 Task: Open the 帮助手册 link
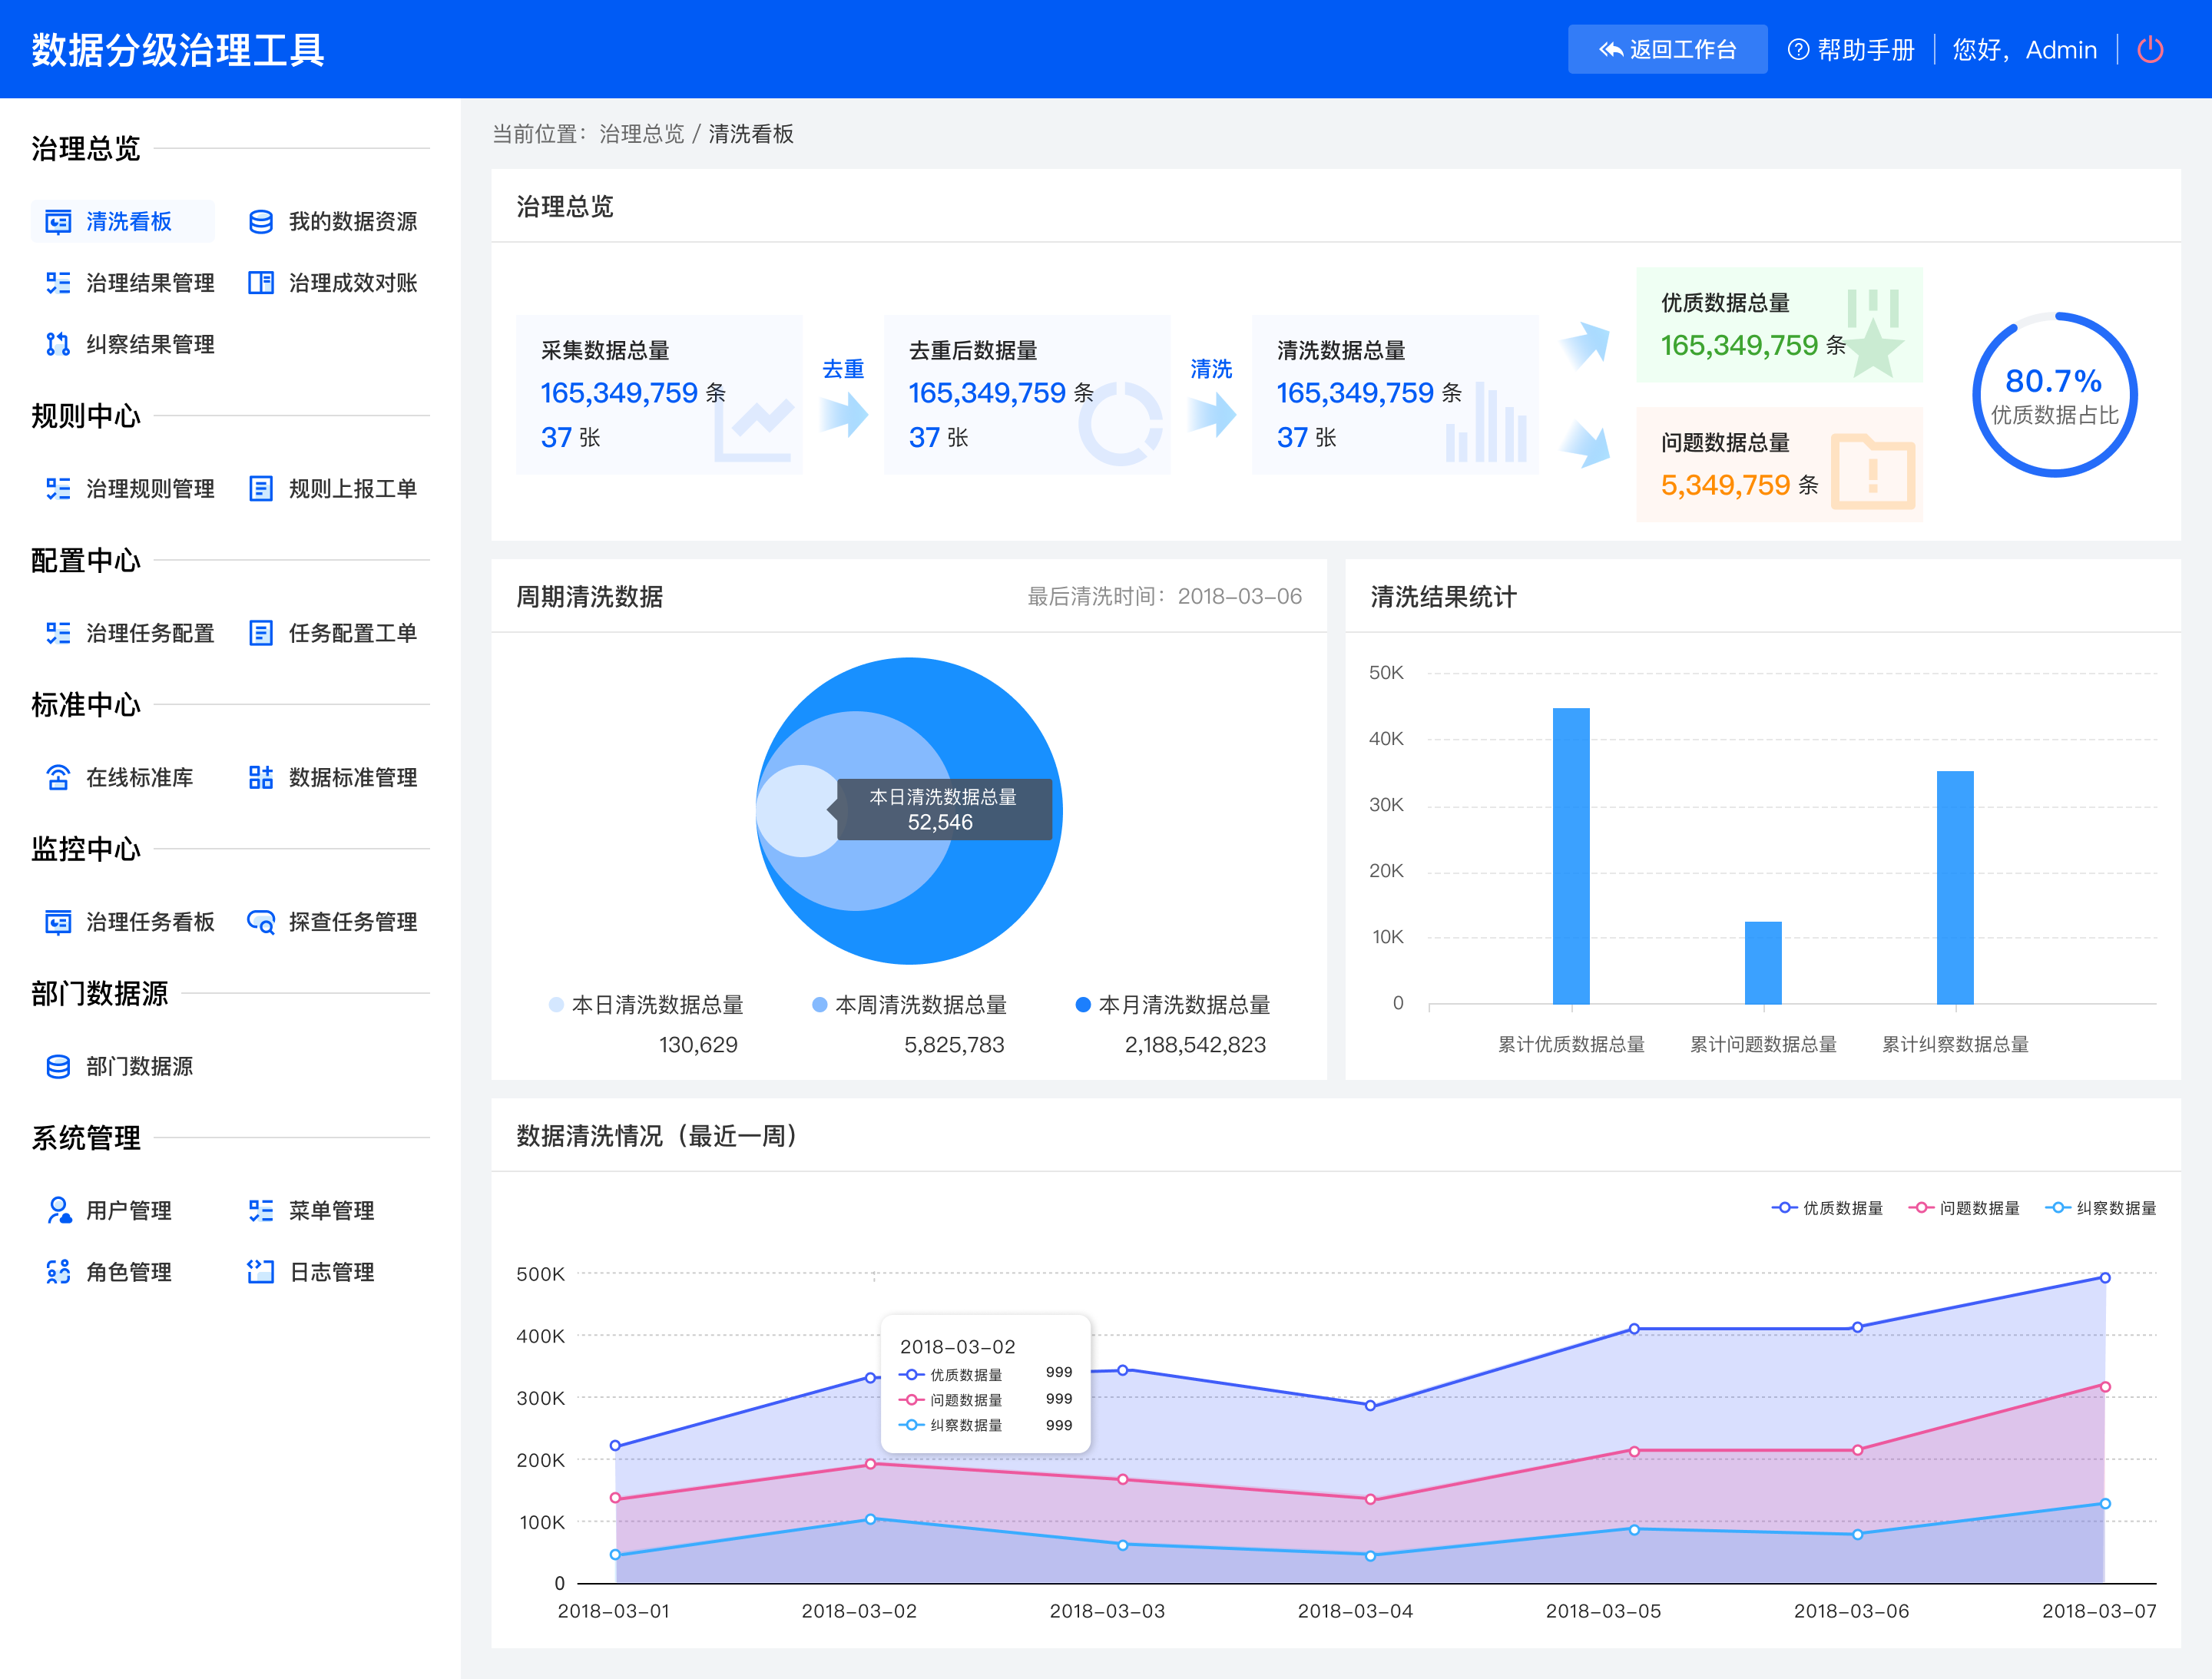(x=1851, y=50)
